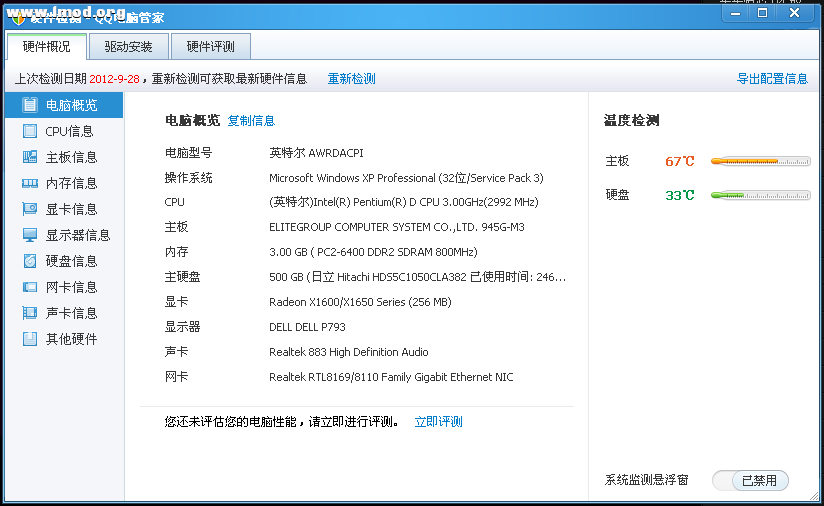The height and width of the screenshot is (506, 824).
Task: Click the 导出配置信息 link
Action: pyautogui.click(x=772, y=79)
